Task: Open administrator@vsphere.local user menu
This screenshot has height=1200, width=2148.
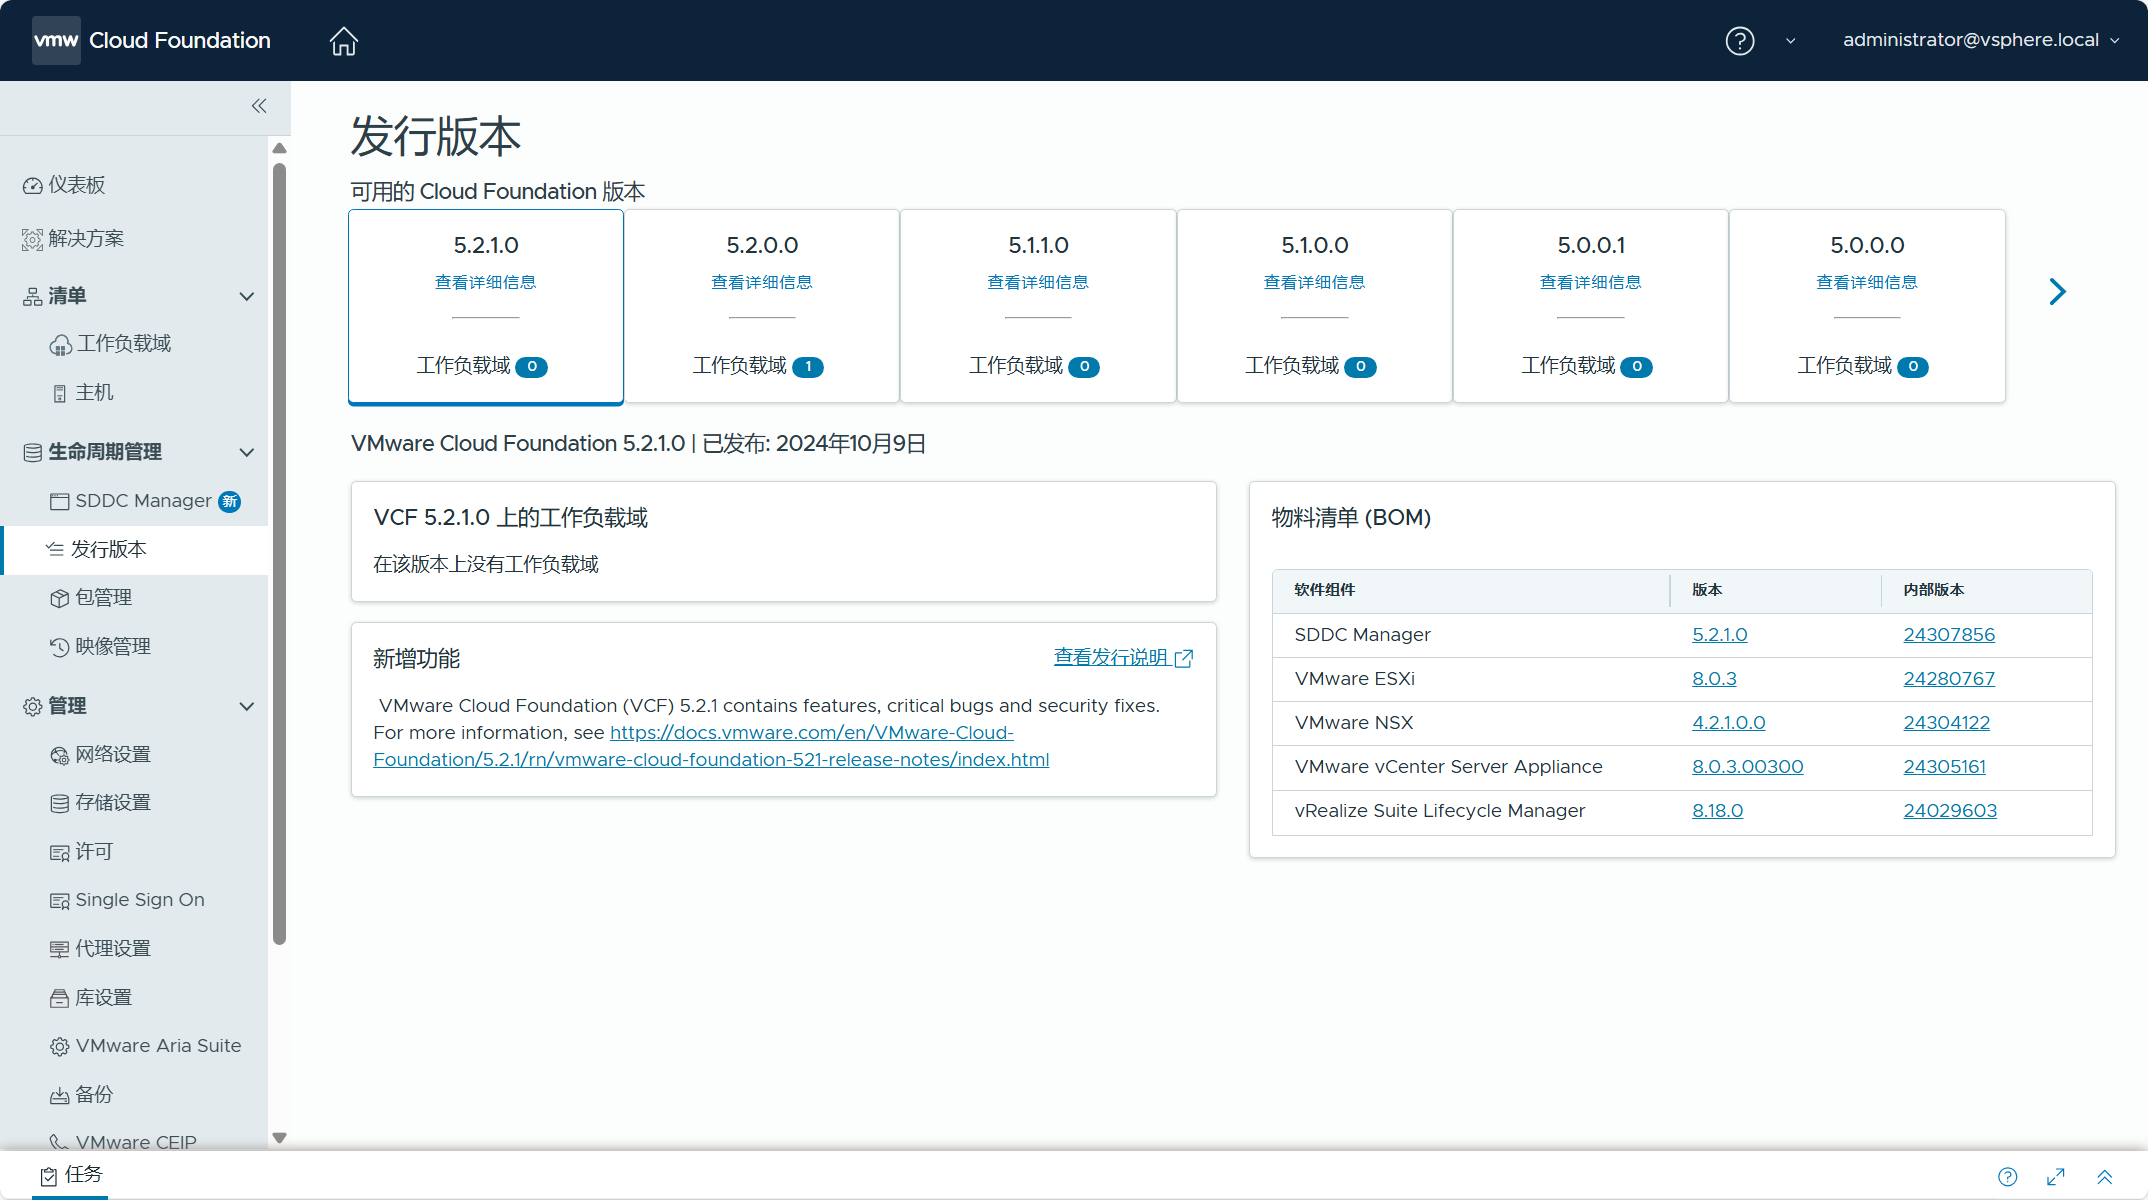Action: click(1981, 40)
